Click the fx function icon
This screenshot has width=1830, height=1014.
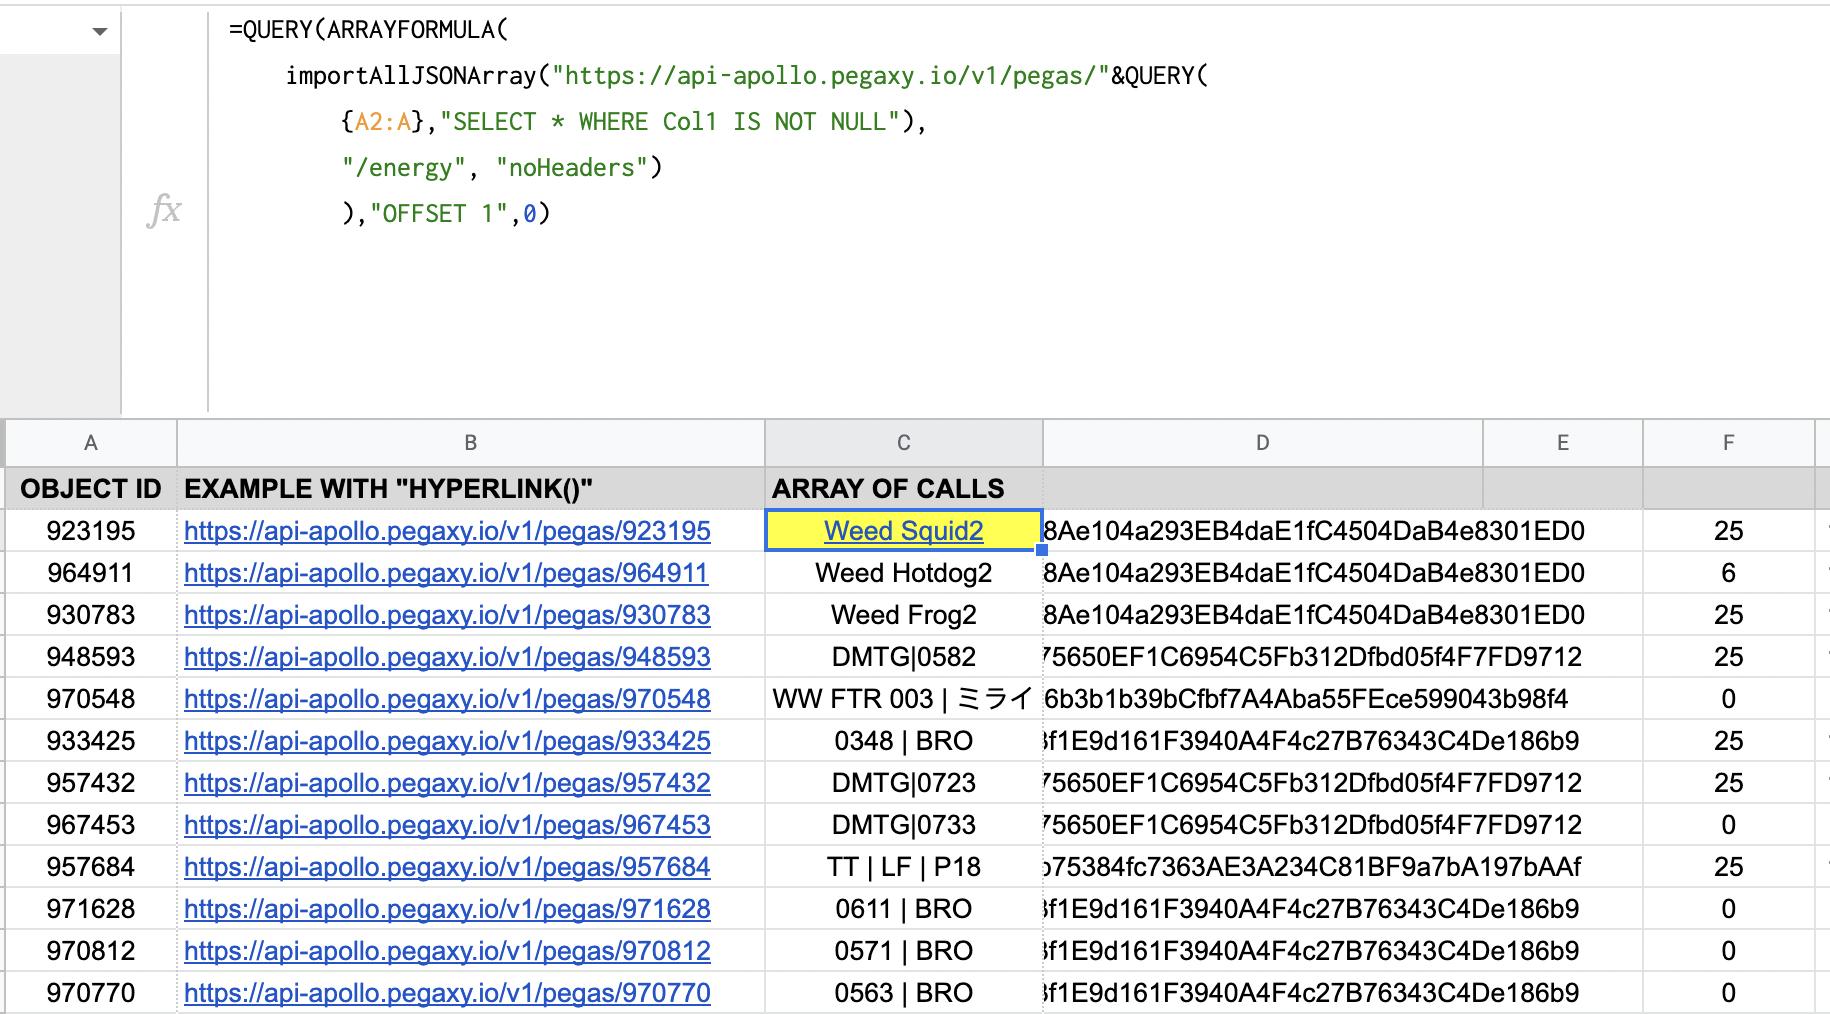click(x=164, y=210)
